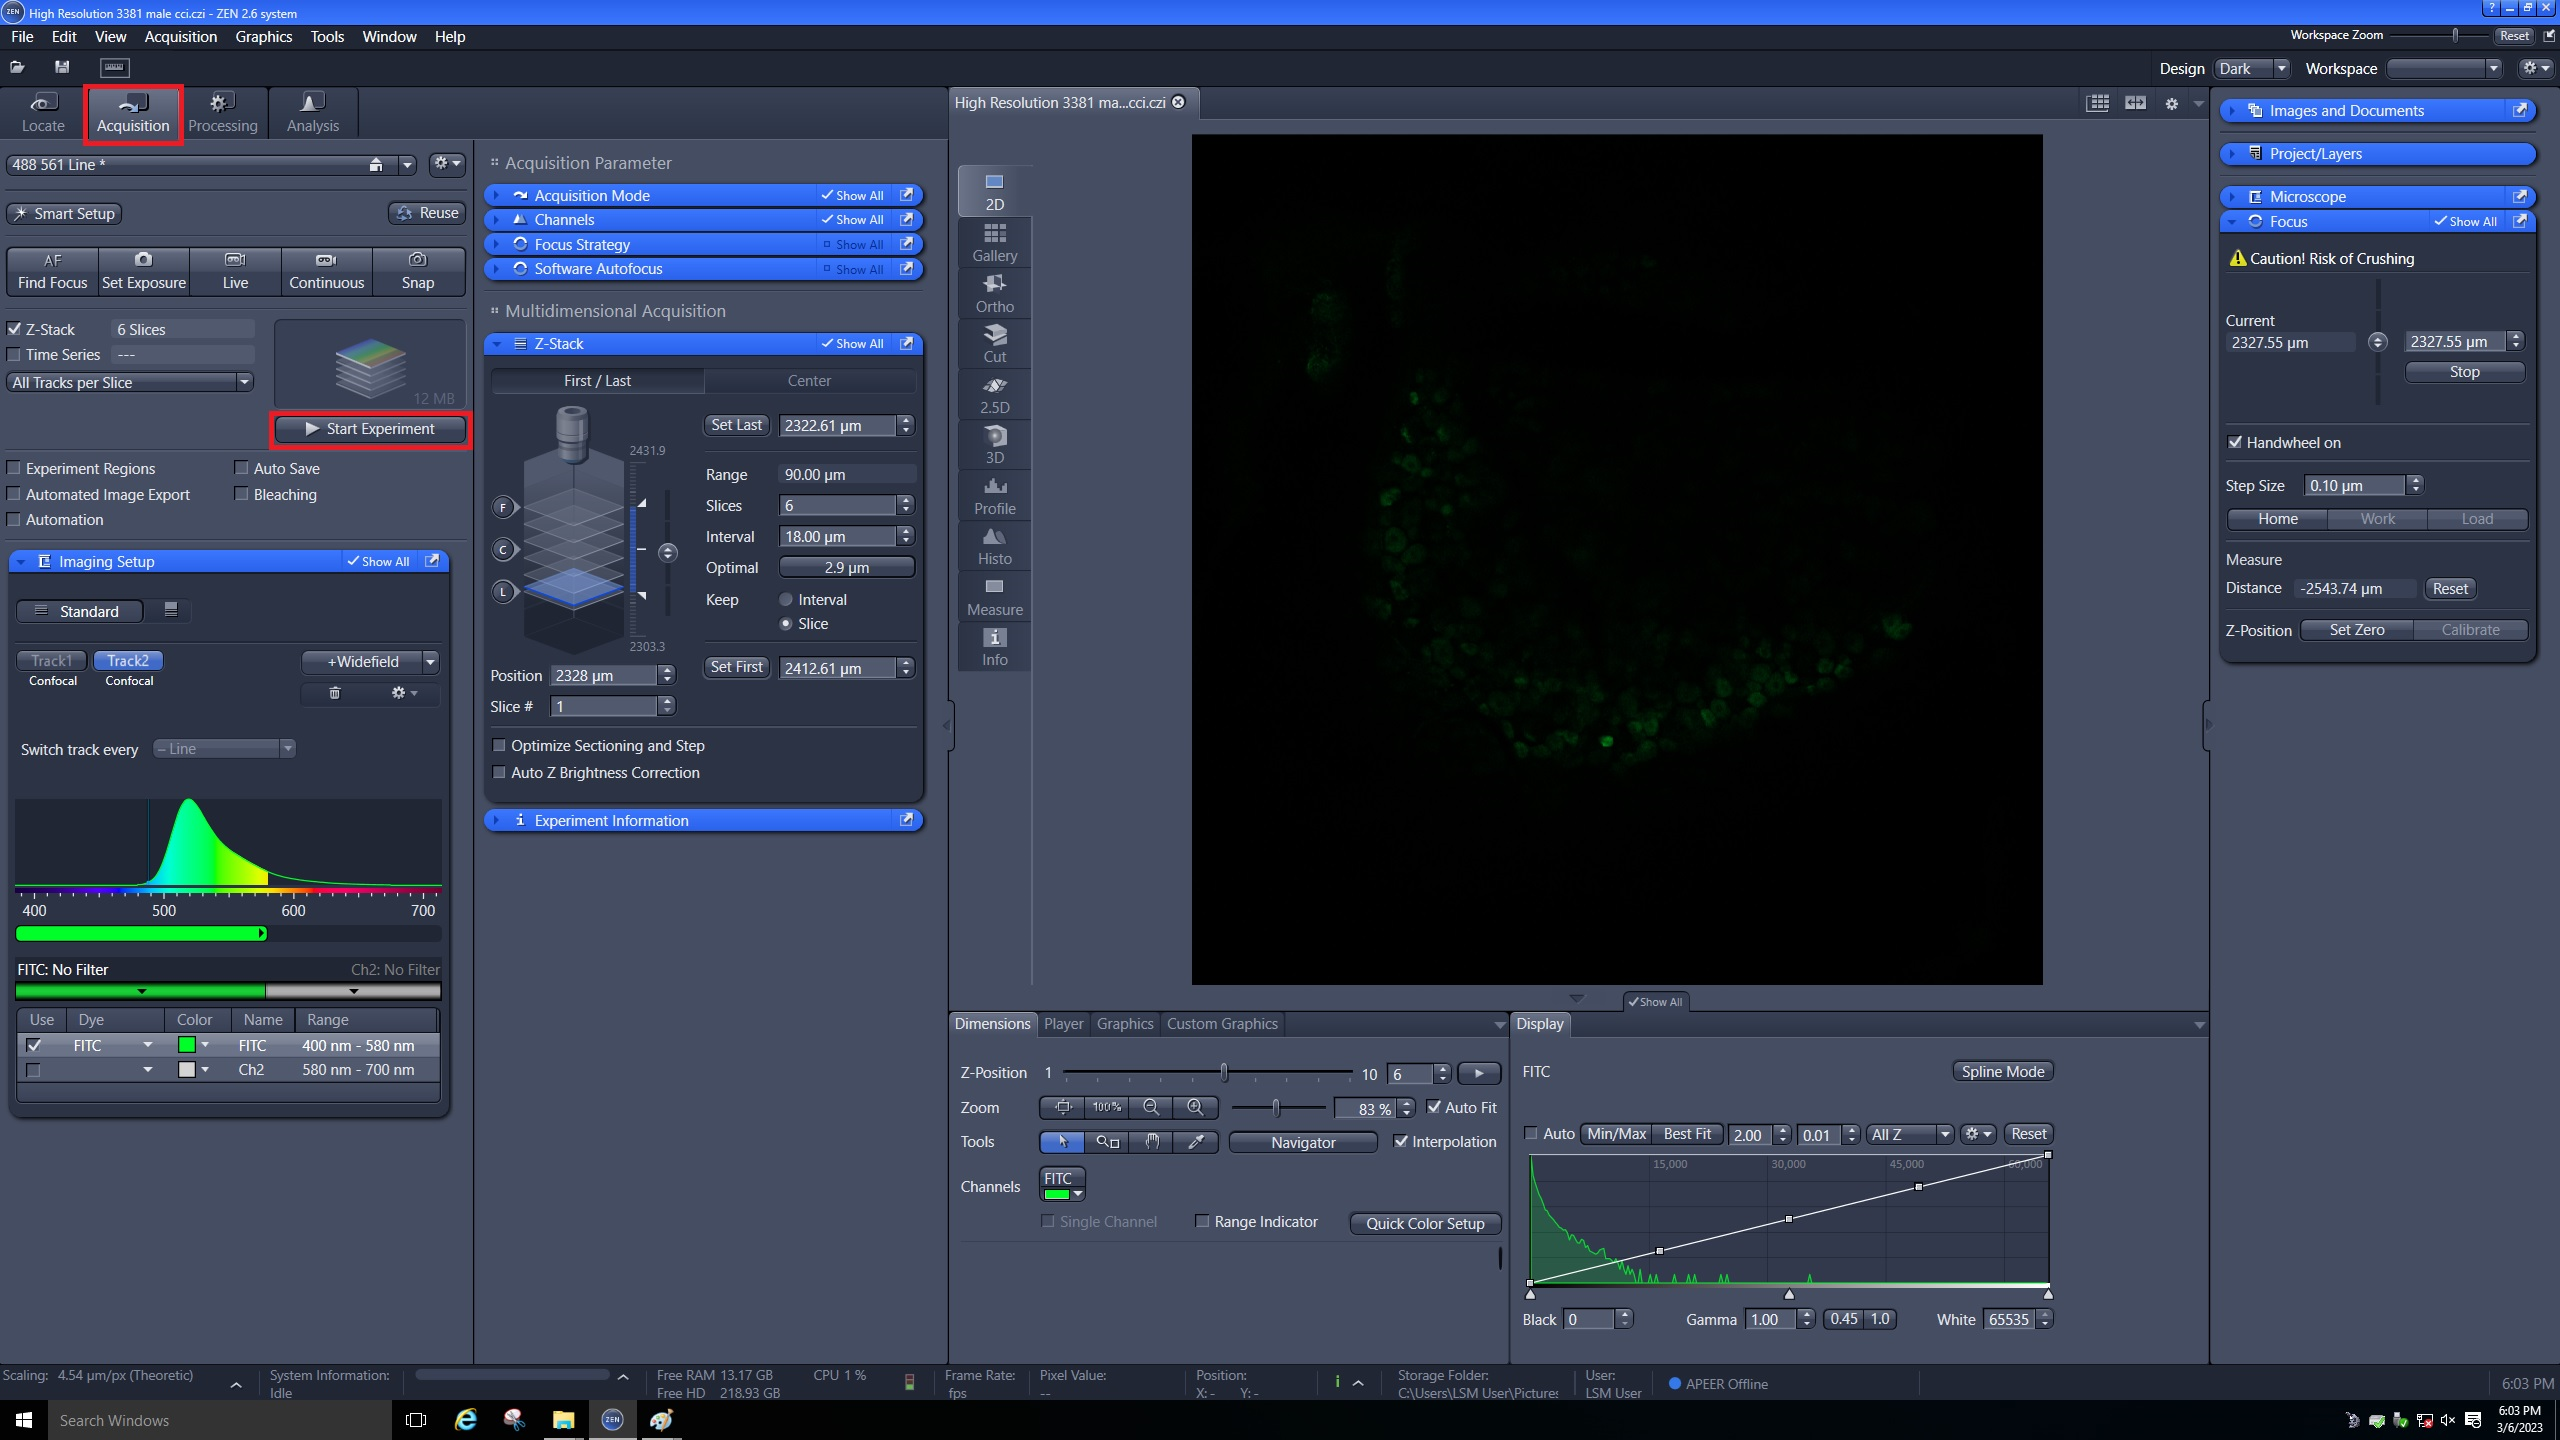Image resolution: width=2560 pixels, height=1440 pixels.
Task: Open the Graphics menu
Action: (263, 37)
